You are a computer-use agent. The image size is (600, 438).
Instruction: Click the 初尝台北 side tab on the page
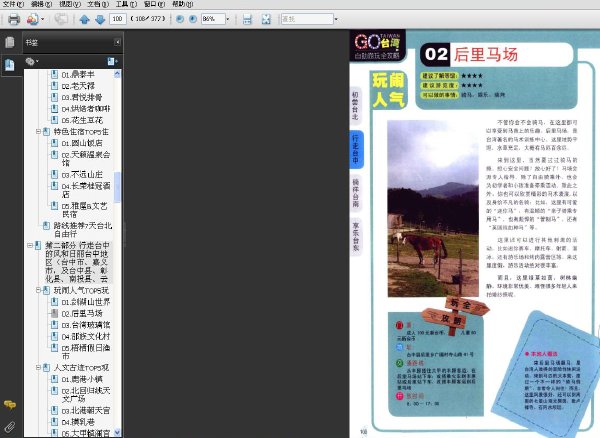[355, 106]
